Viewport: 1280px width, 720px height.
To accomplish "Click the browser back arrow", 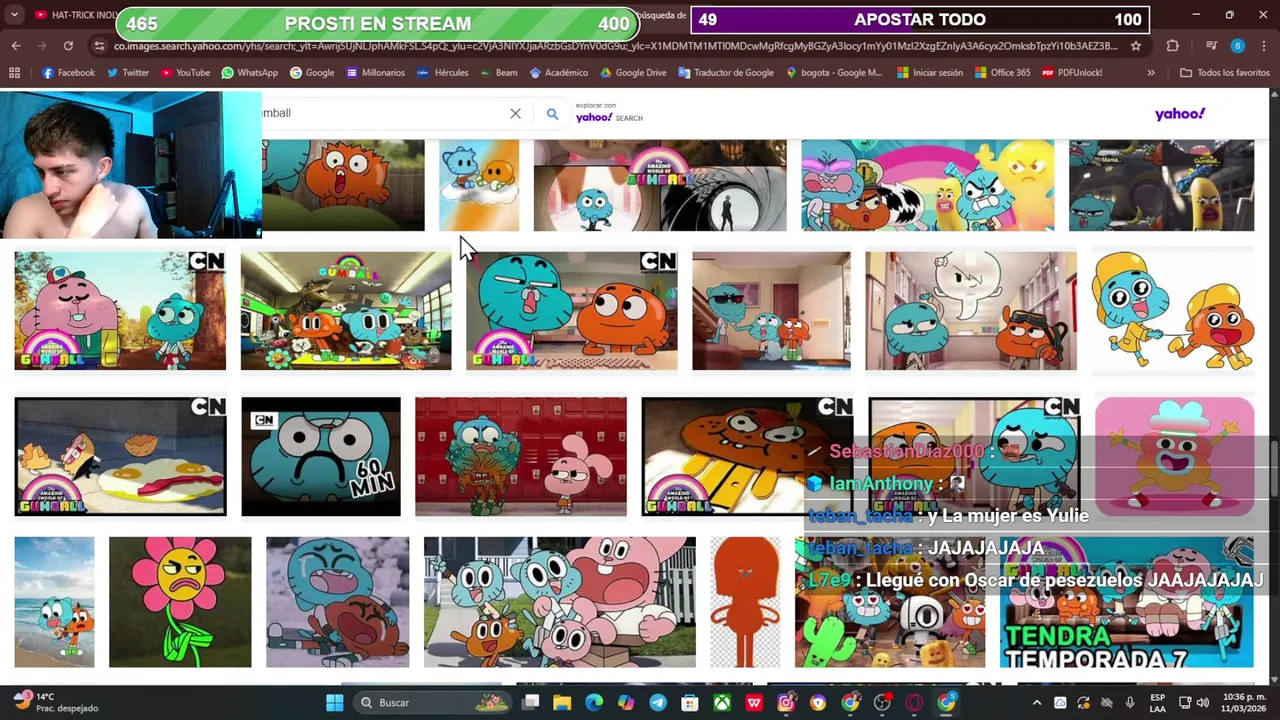I will 15,46.
